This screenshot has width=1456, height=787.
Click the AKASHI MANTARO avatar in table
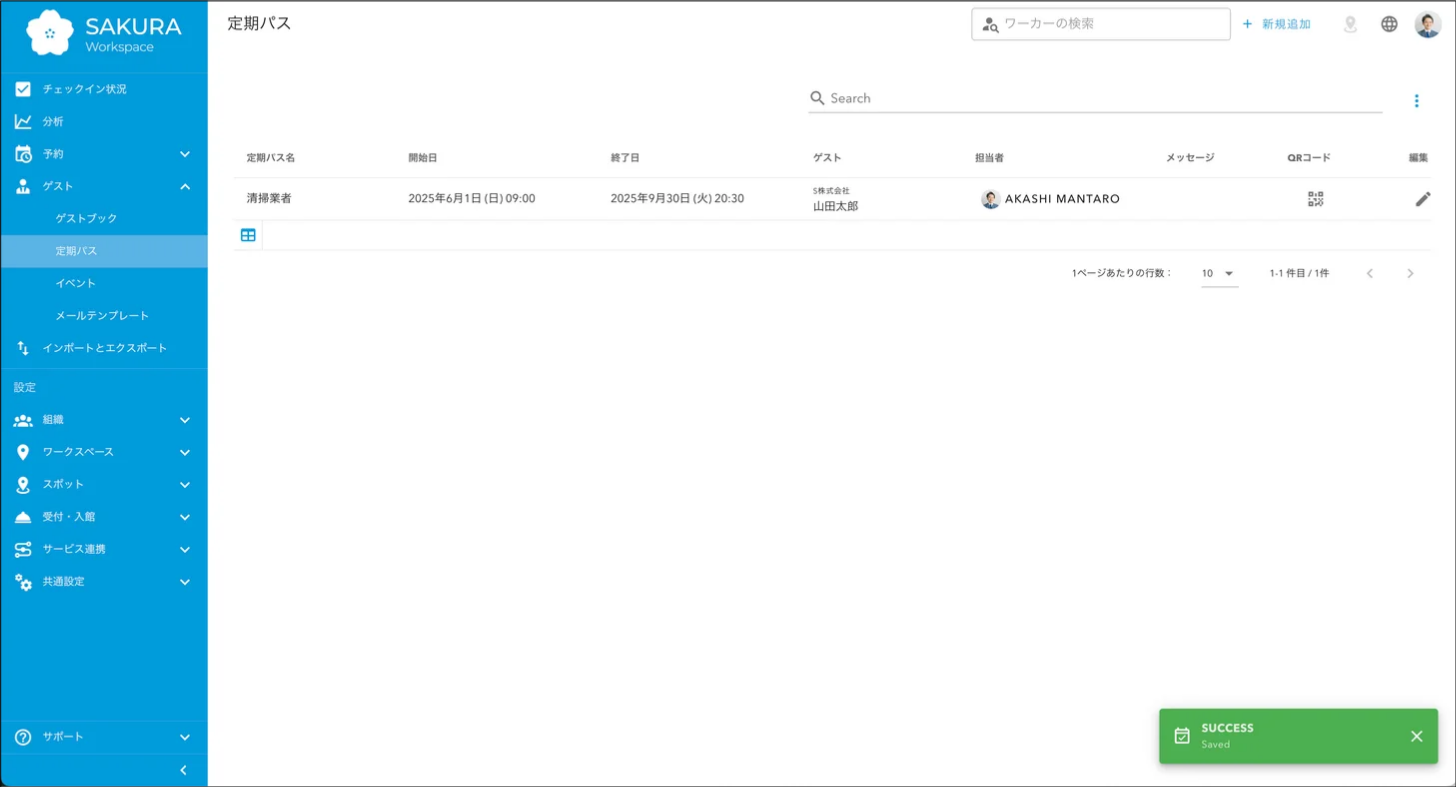[991, 199]
